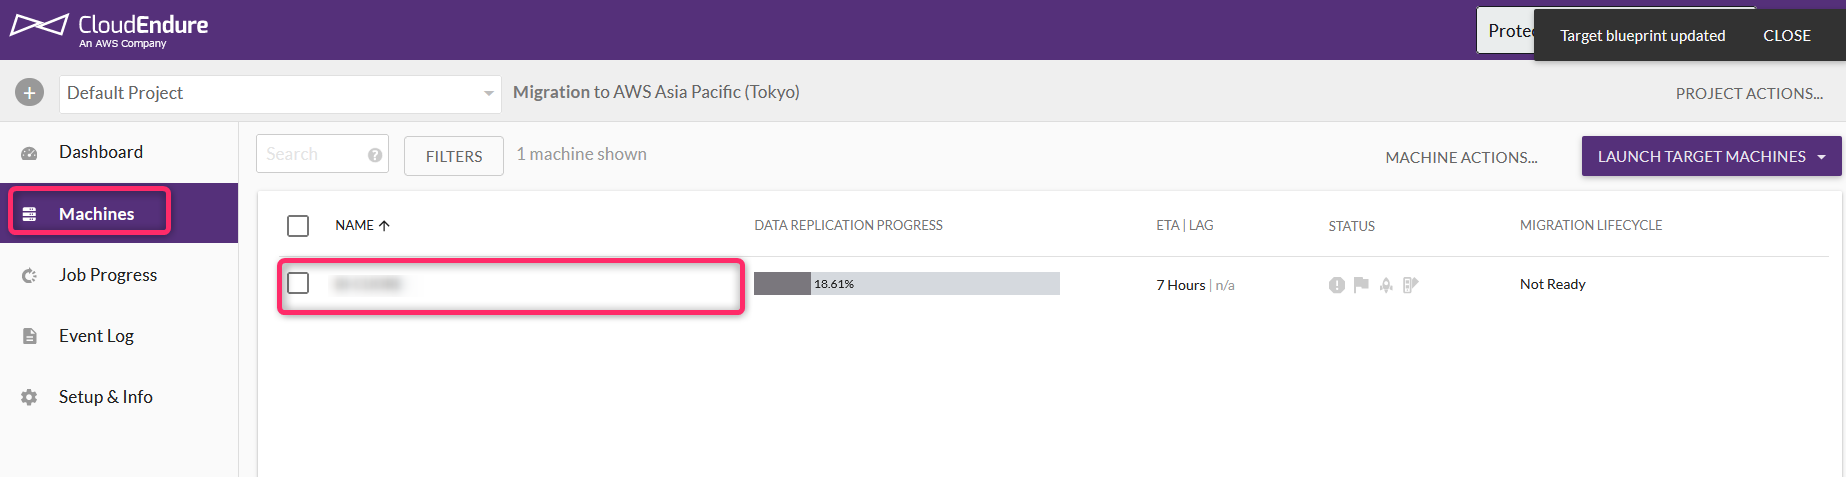Click the exclamation alert status icon

[x=1337, y=285]
